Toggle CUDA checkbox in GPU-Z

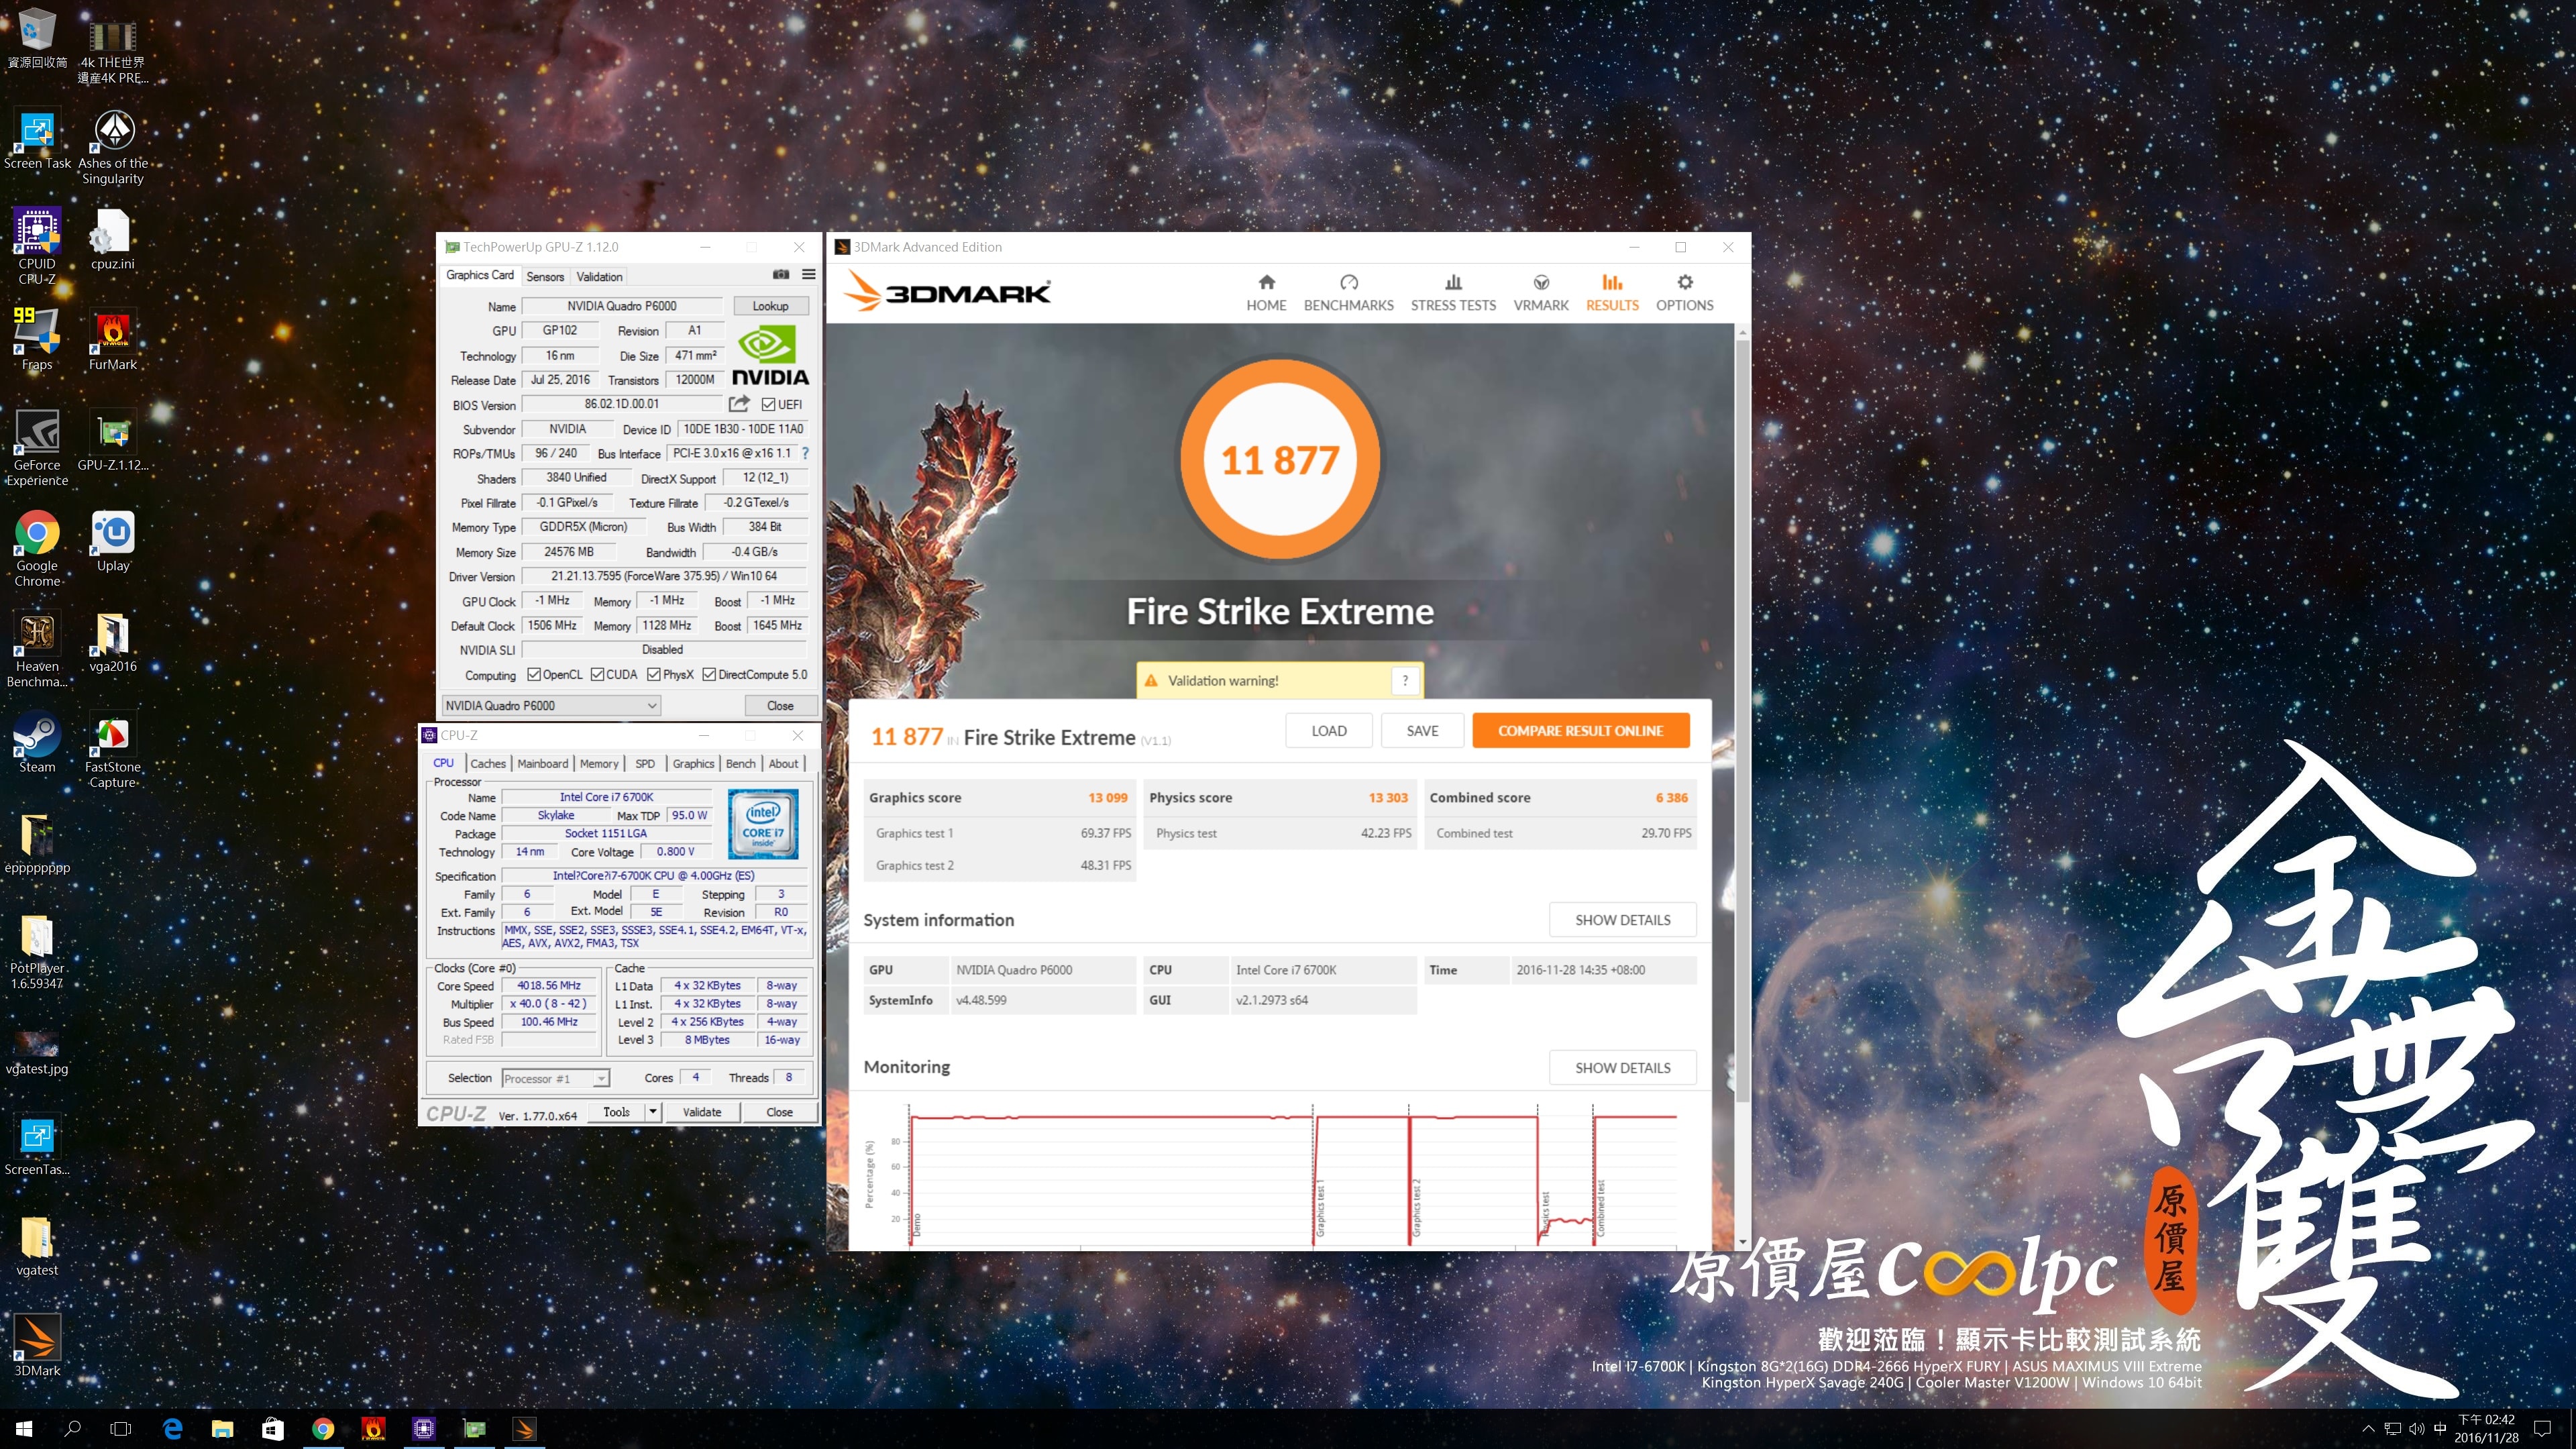click(597, 674)
